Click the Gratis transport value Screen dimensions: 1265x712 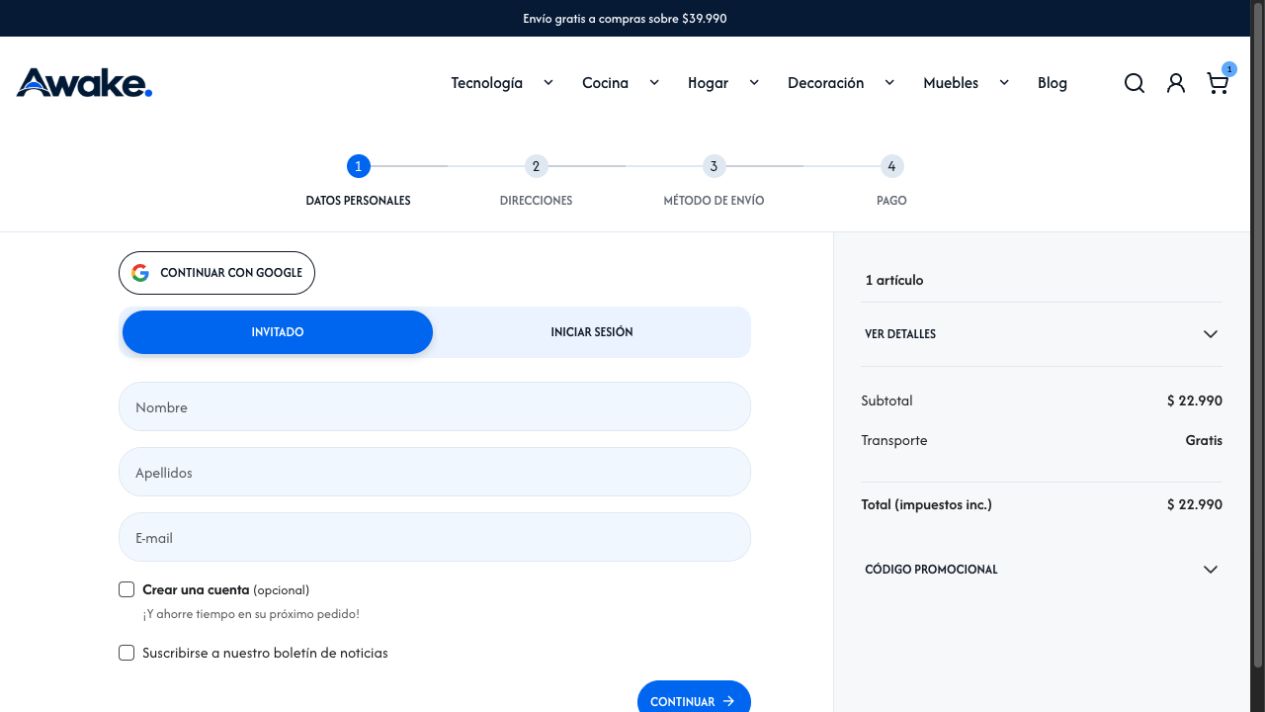coord(1204,441)
